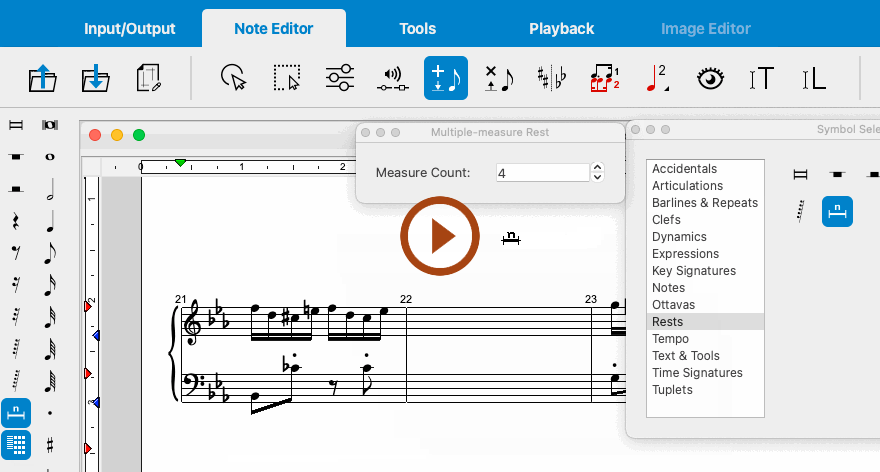The width and height of the screenshot is (880, 472).
Task: Adjust the Measure Count stepper arrows
Action: coord(598,173)
